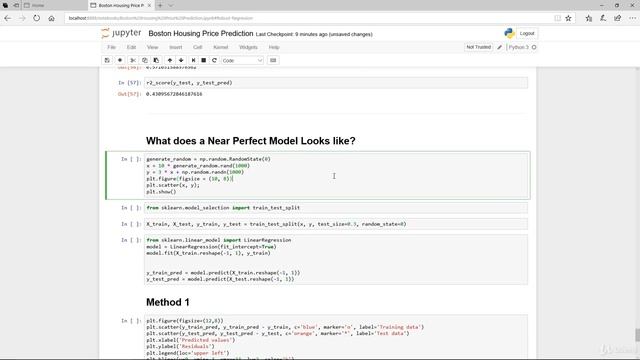
Task: Click the LinearRegression model code cell
Action: pos(336,260)
